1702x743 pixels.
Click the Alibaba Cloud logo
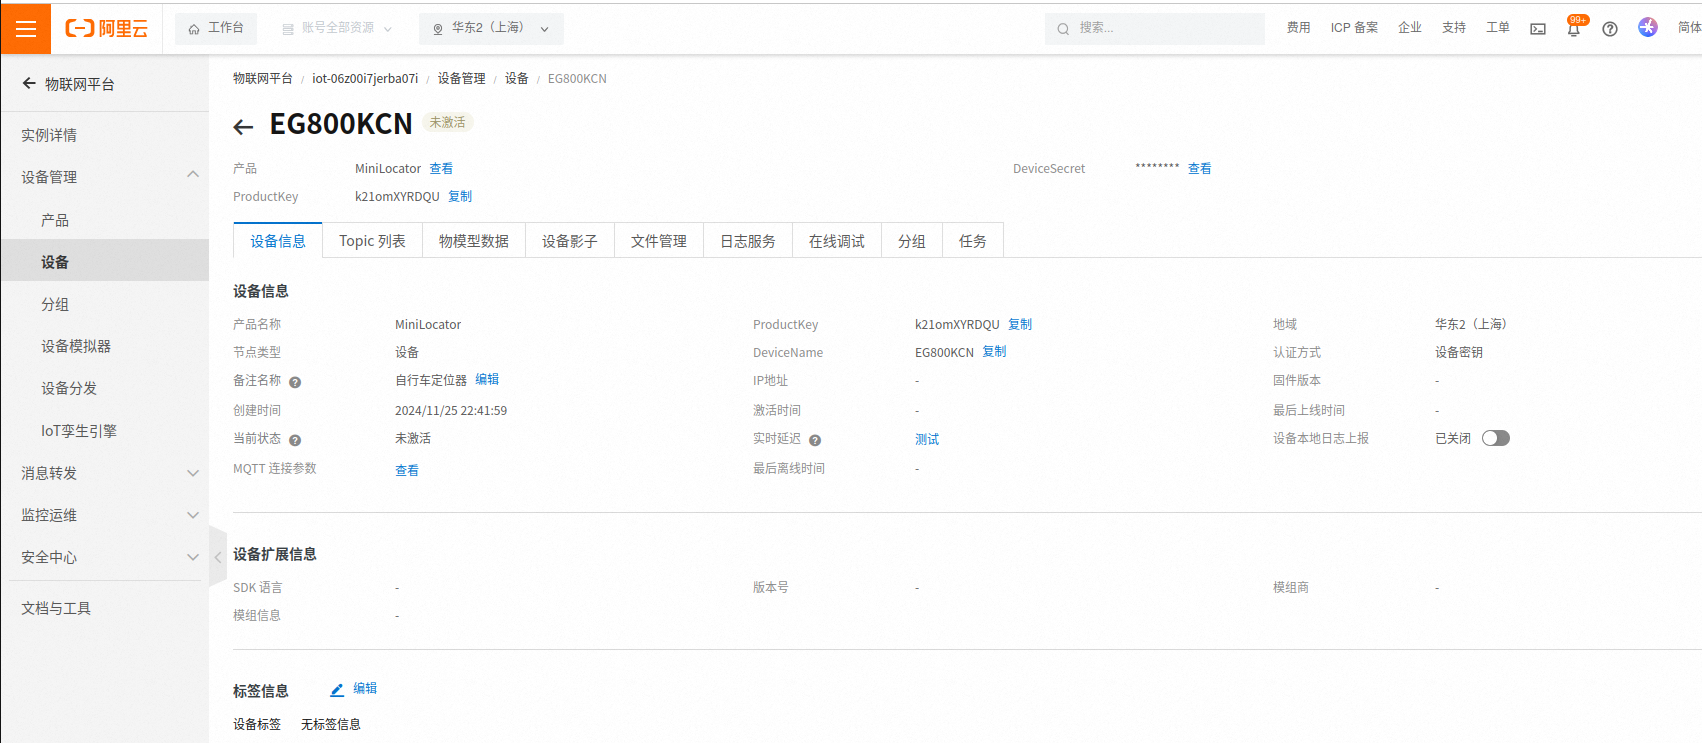[107, 29]
